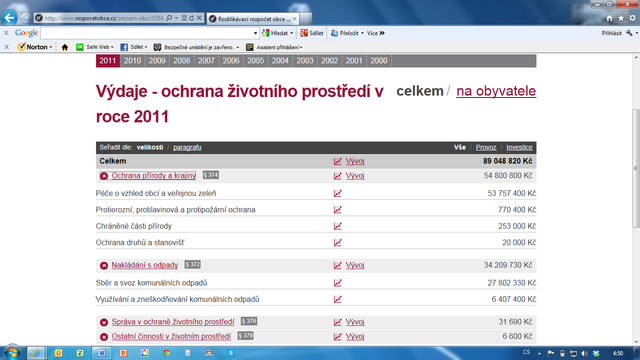
Task: Switch to Rozklikávací rozpočet obce browser tab
Action: click(253, 19)
